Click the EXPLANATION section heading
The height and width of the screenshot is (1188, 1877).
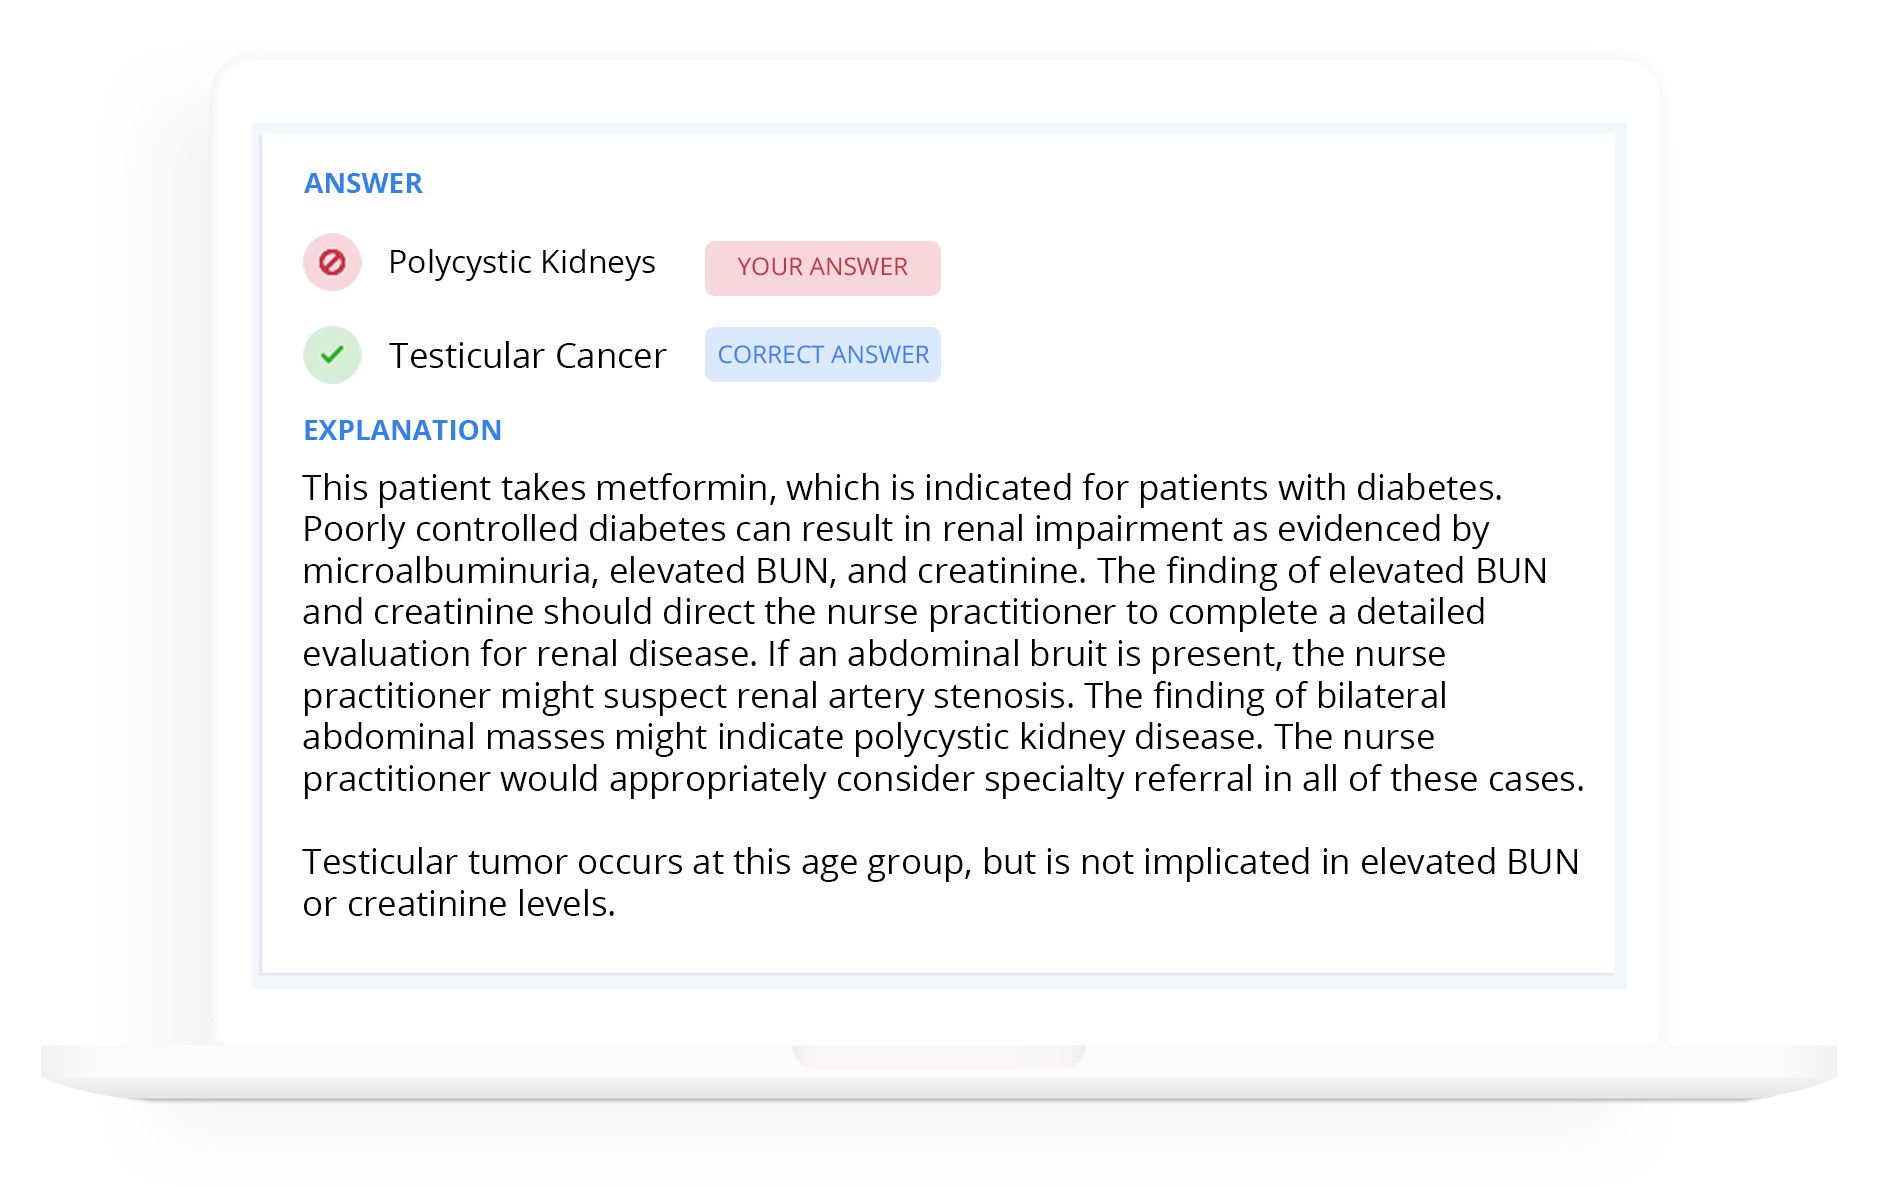point(402,430)
